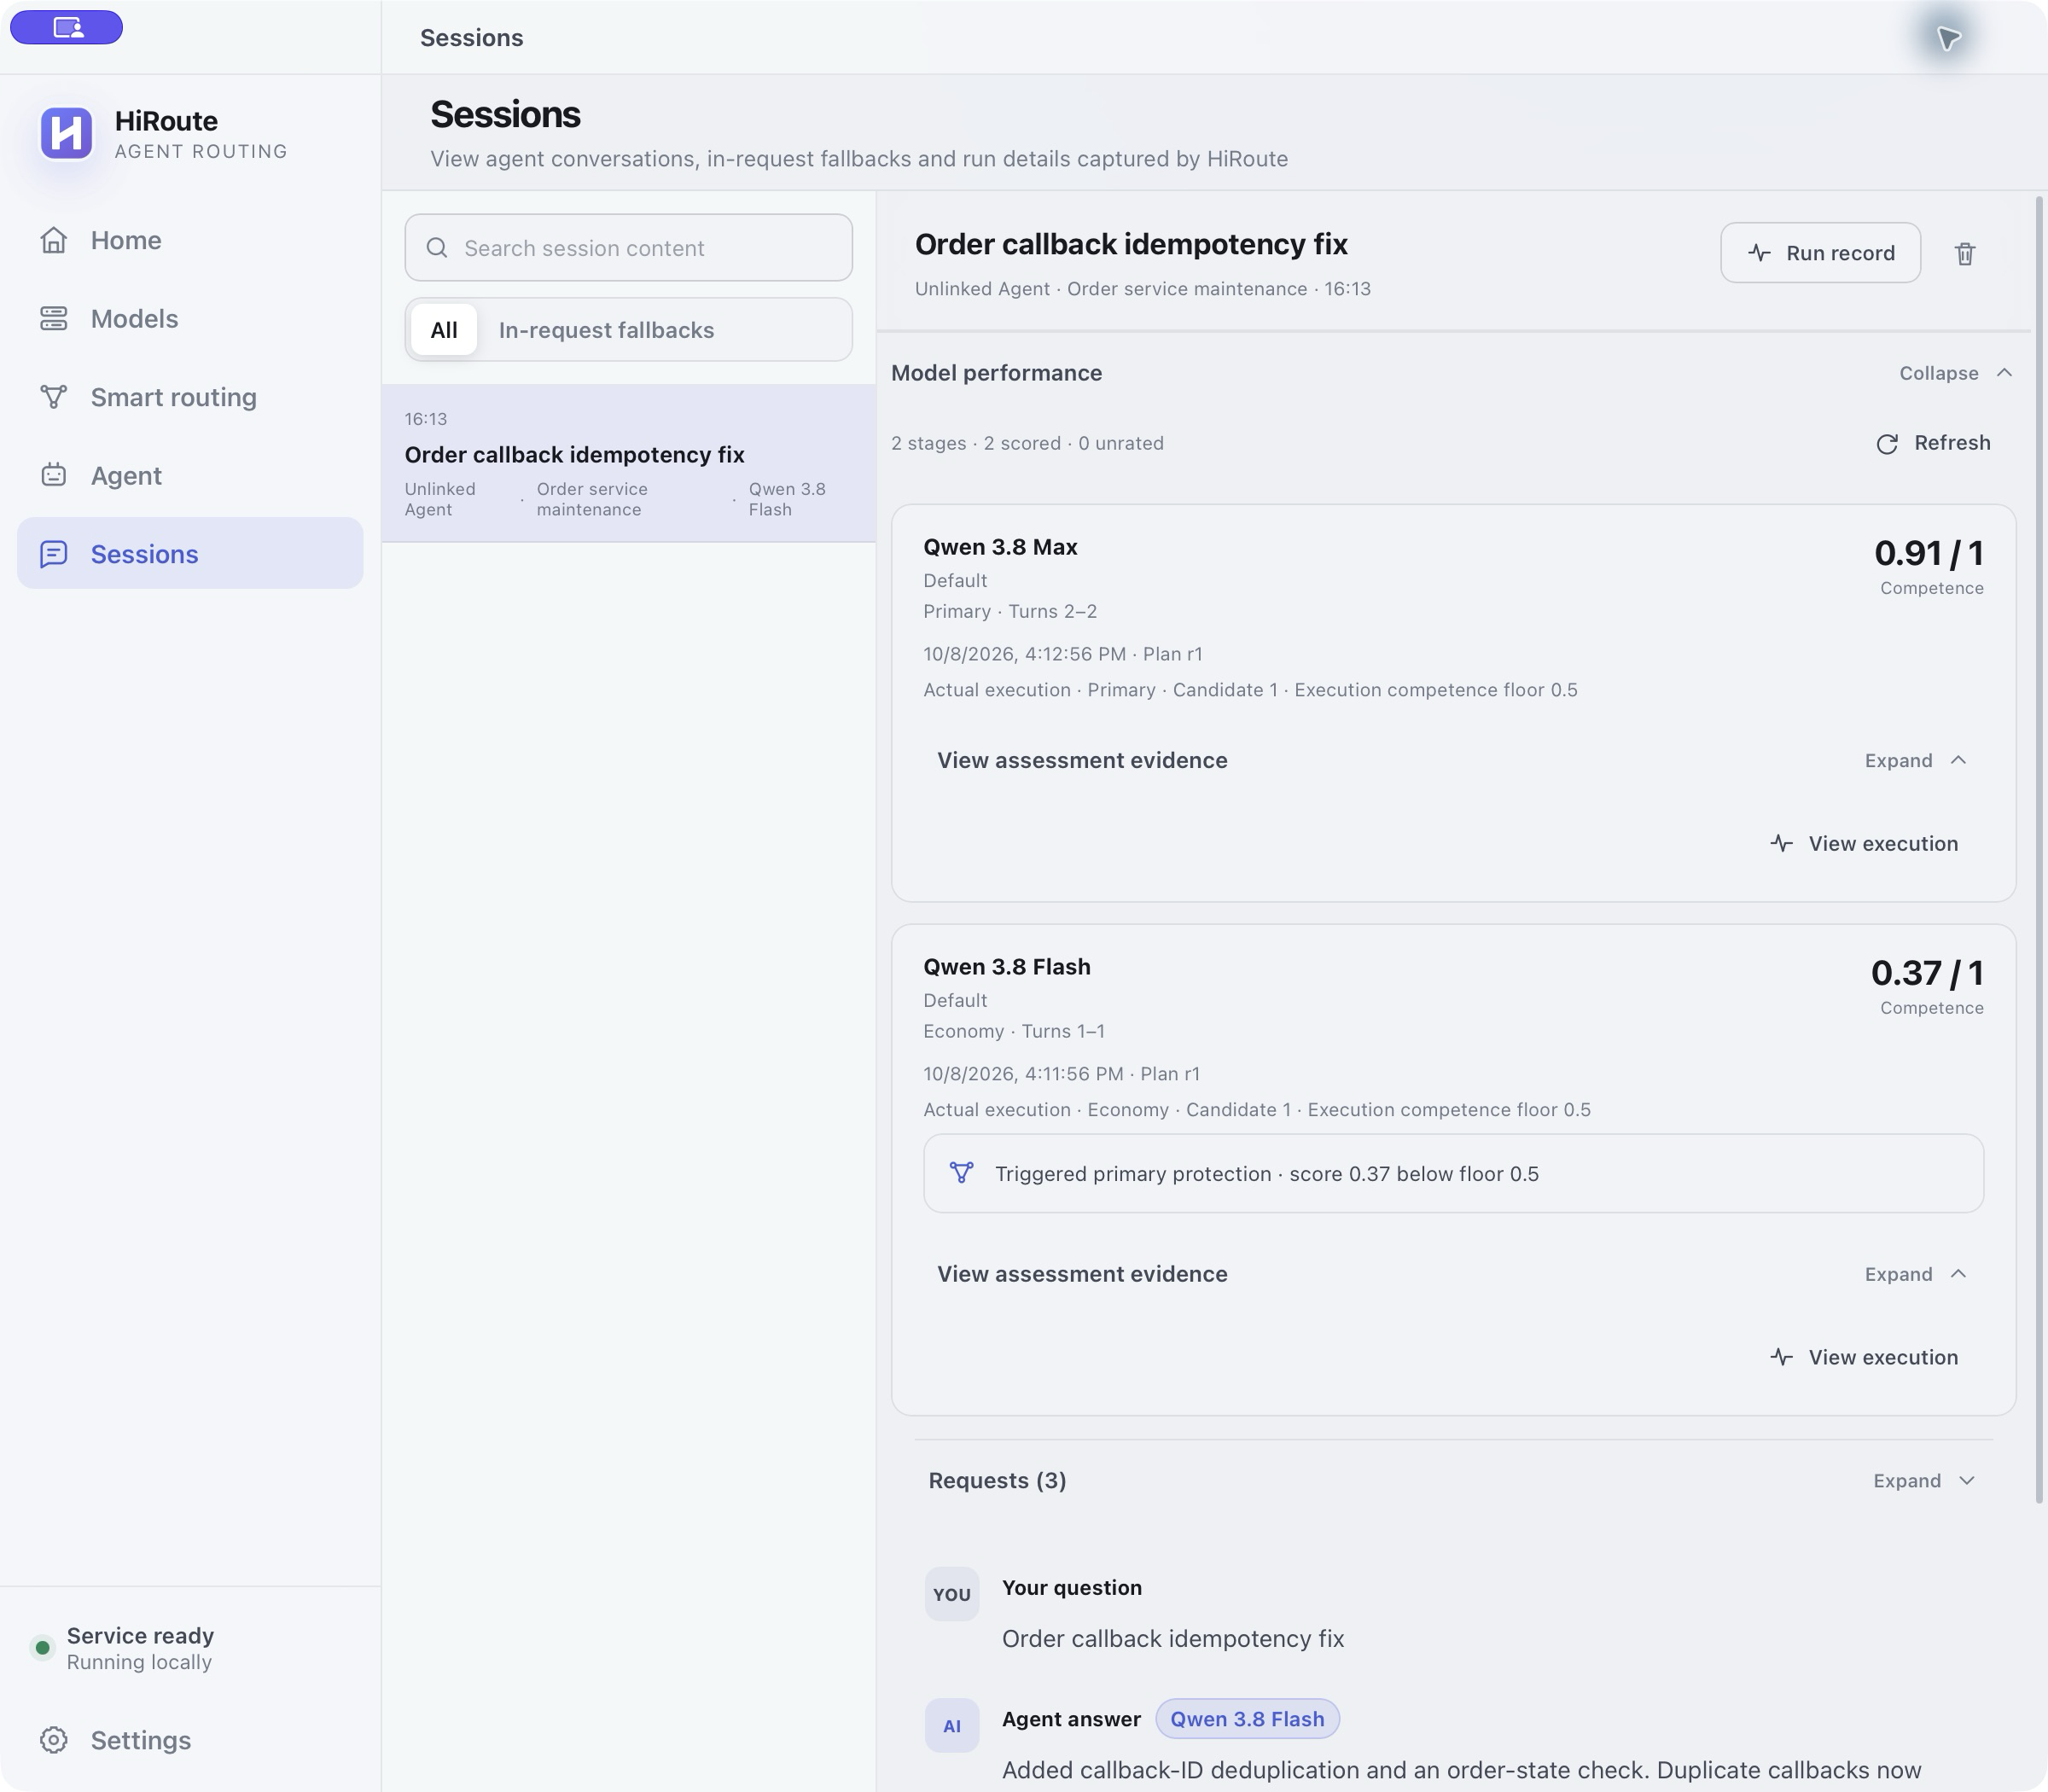The width and height of the screenshot is (2048, 1792).
Task: Click the Qwen 3.8 Flash model badge
Action: click(1247, 1719)
